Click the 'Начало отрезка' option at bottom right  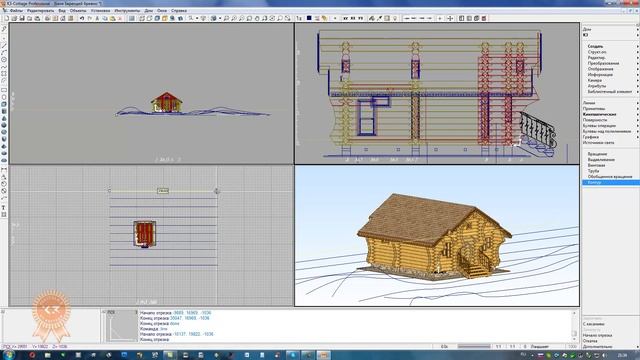[597, 335]
